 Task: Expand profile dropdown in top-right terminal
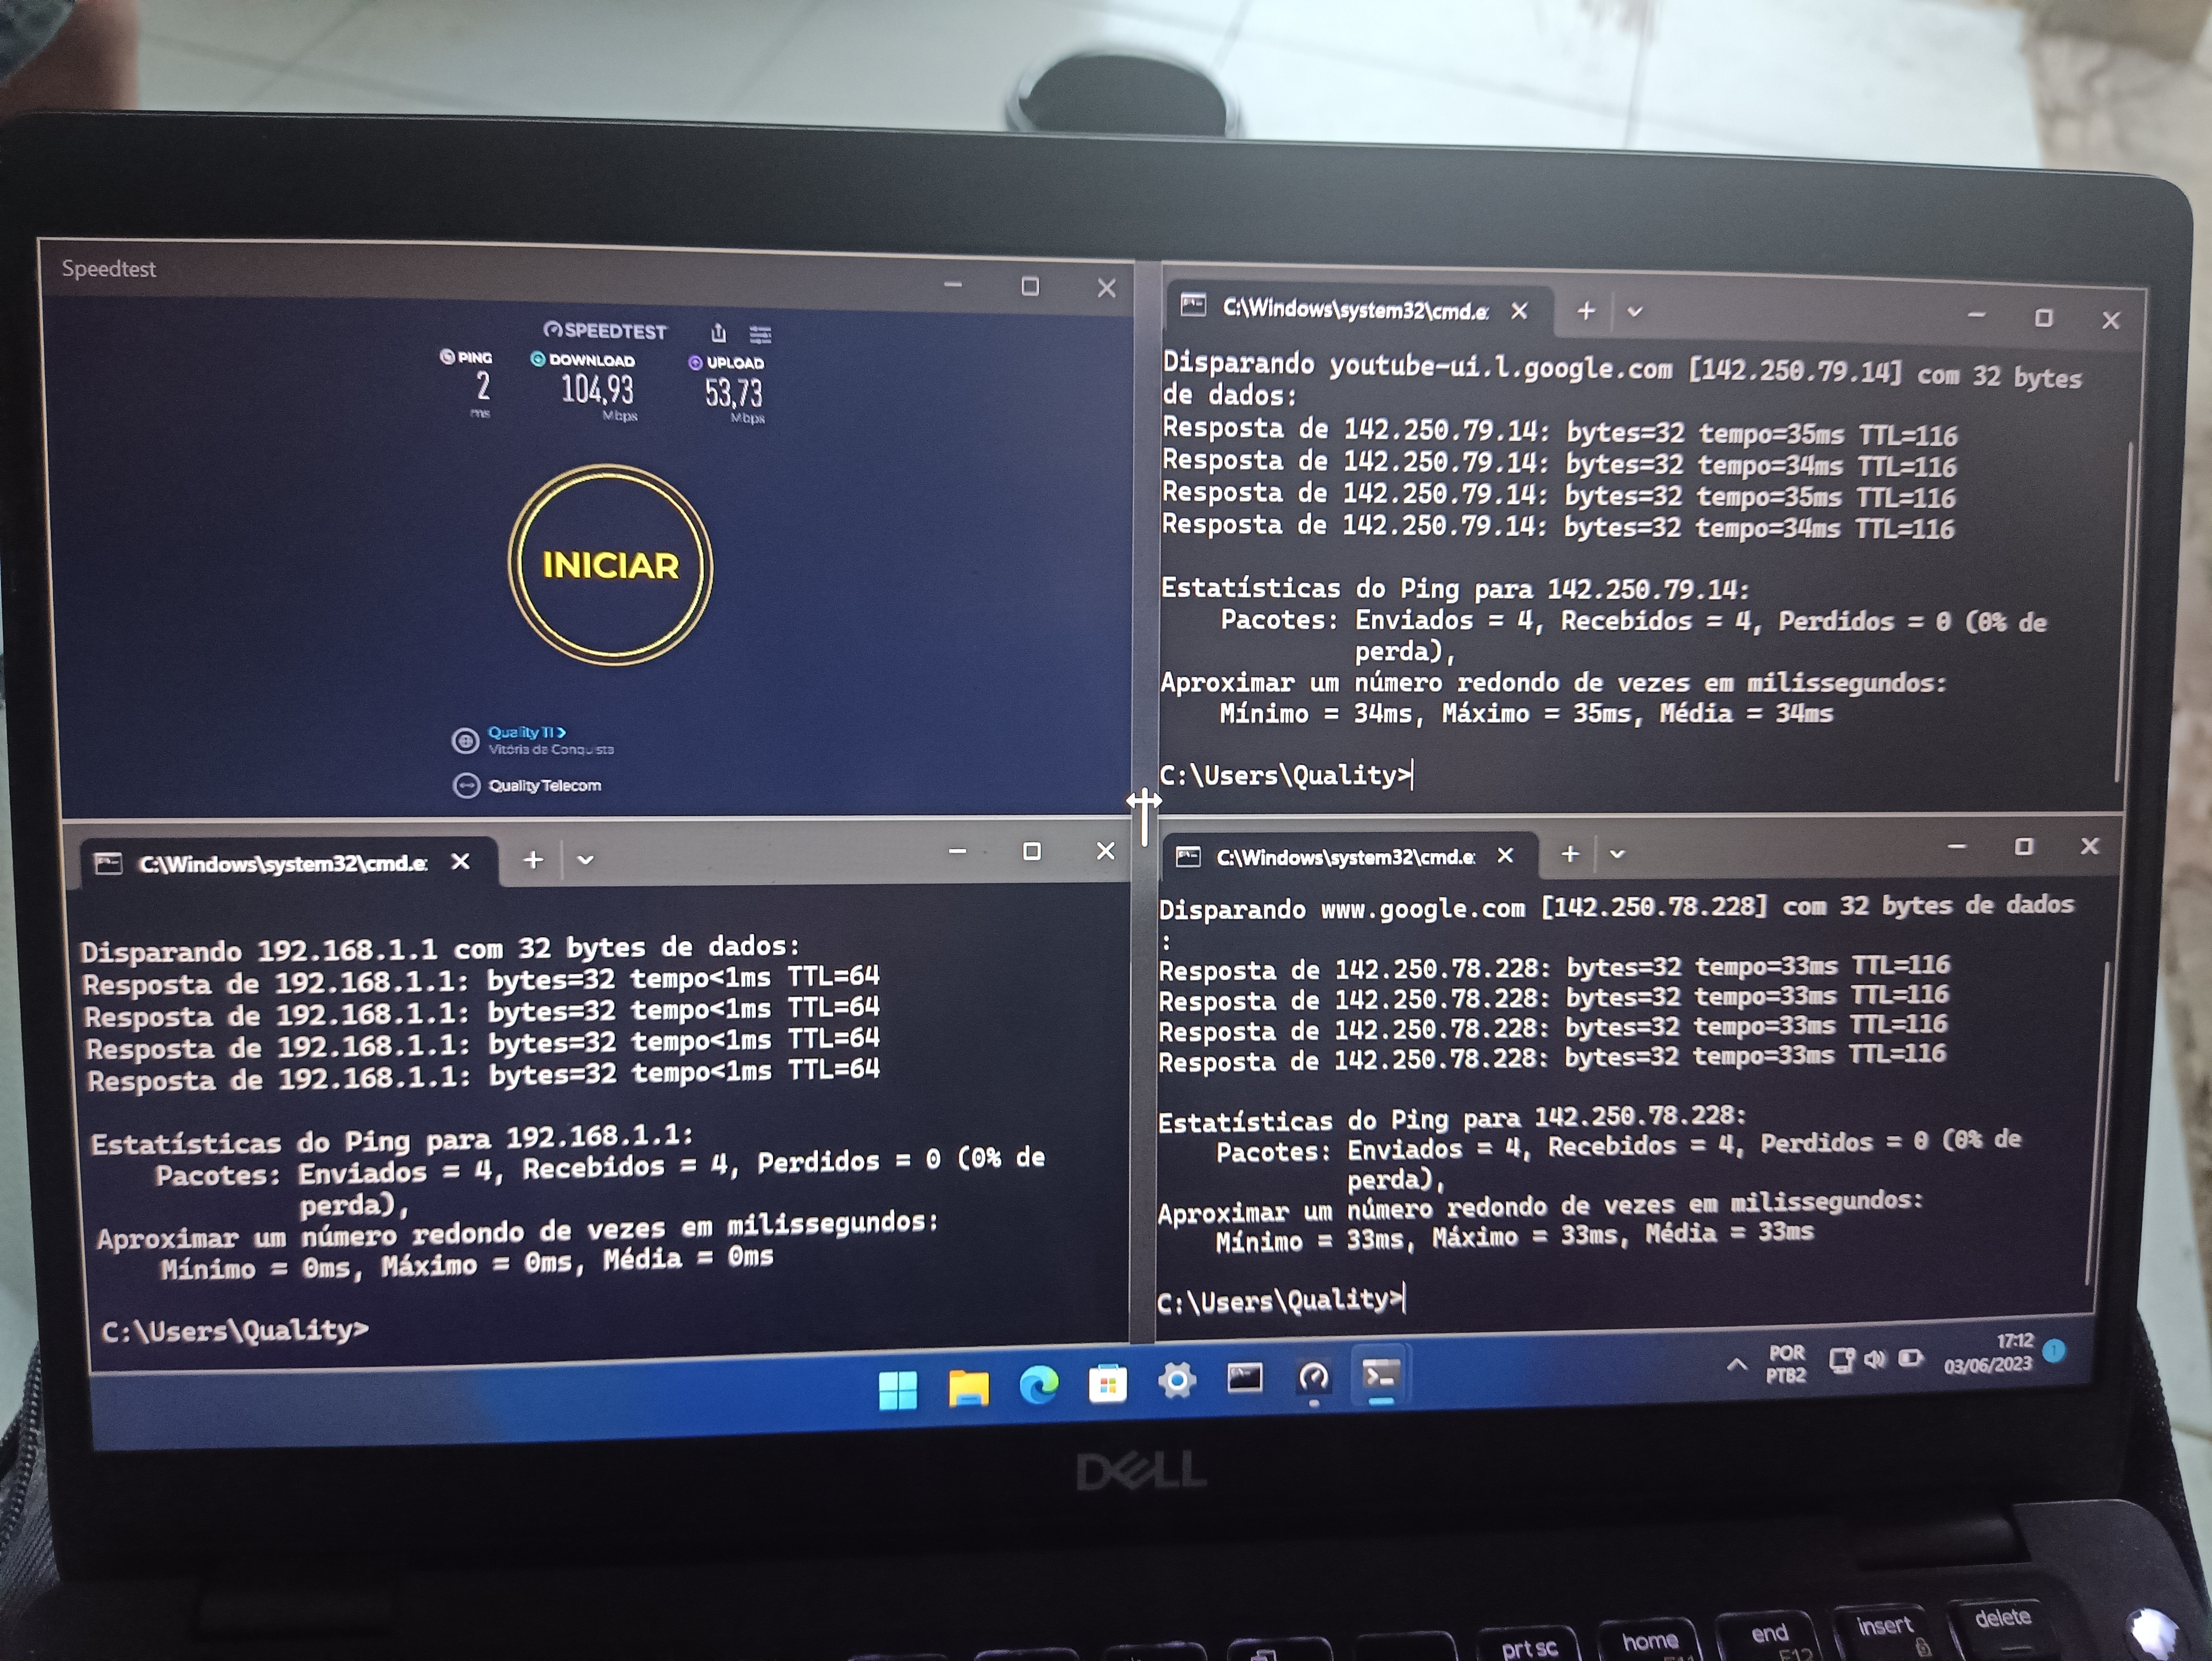tap(1635, 312)
